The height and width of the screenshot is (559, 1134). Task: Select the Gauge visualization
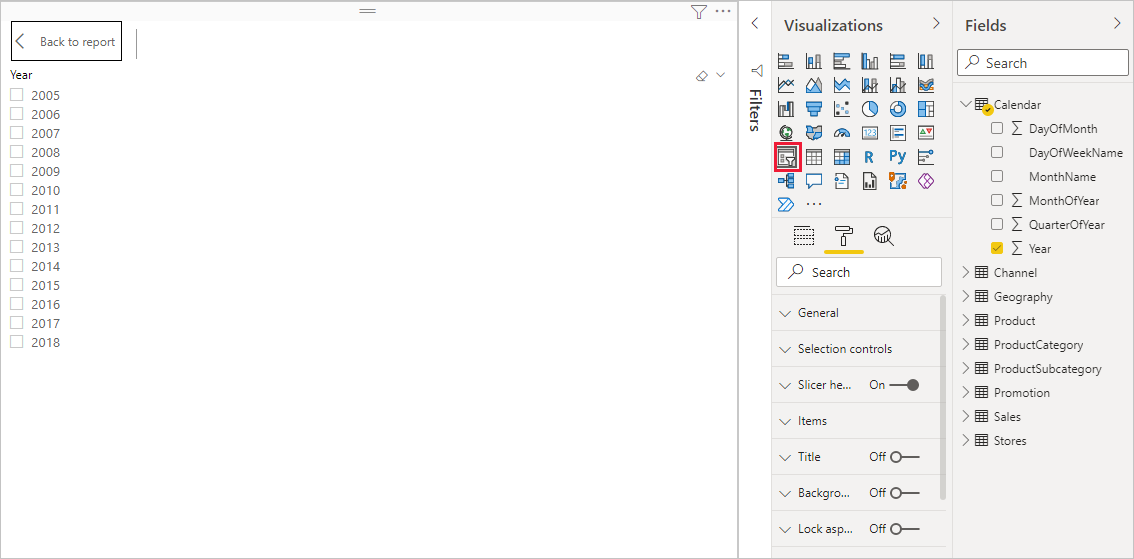point(842,133)
